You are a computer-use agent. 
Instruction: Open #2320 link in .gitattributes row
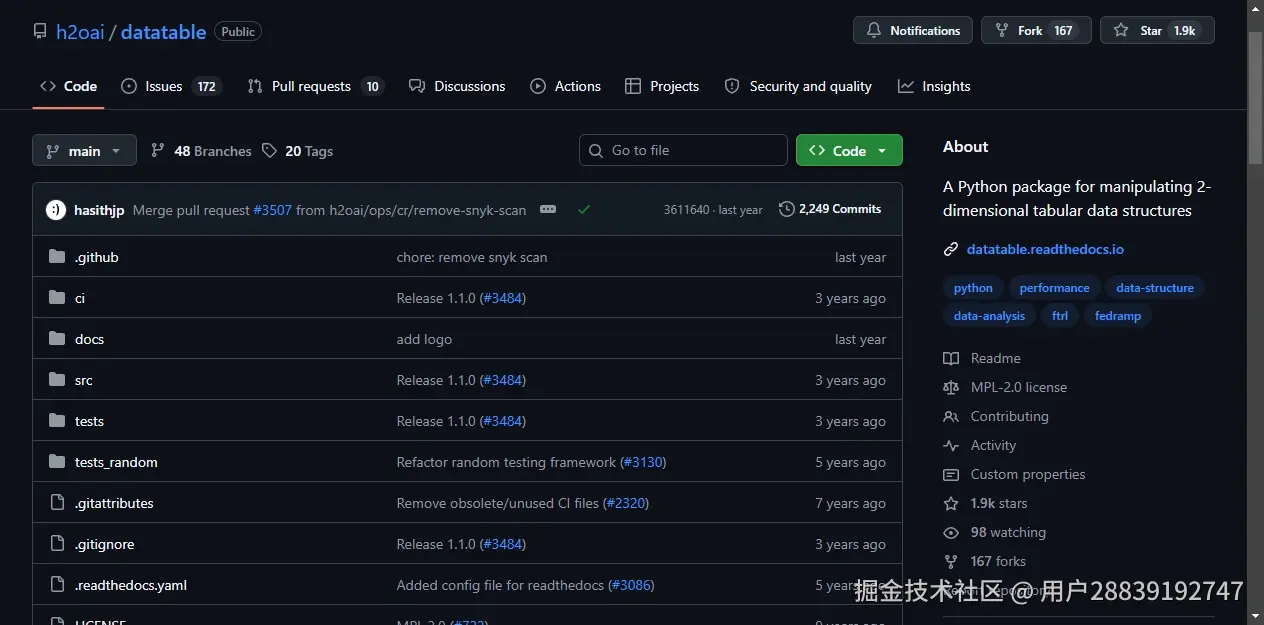pyautogui.click(x=628, y=503)
